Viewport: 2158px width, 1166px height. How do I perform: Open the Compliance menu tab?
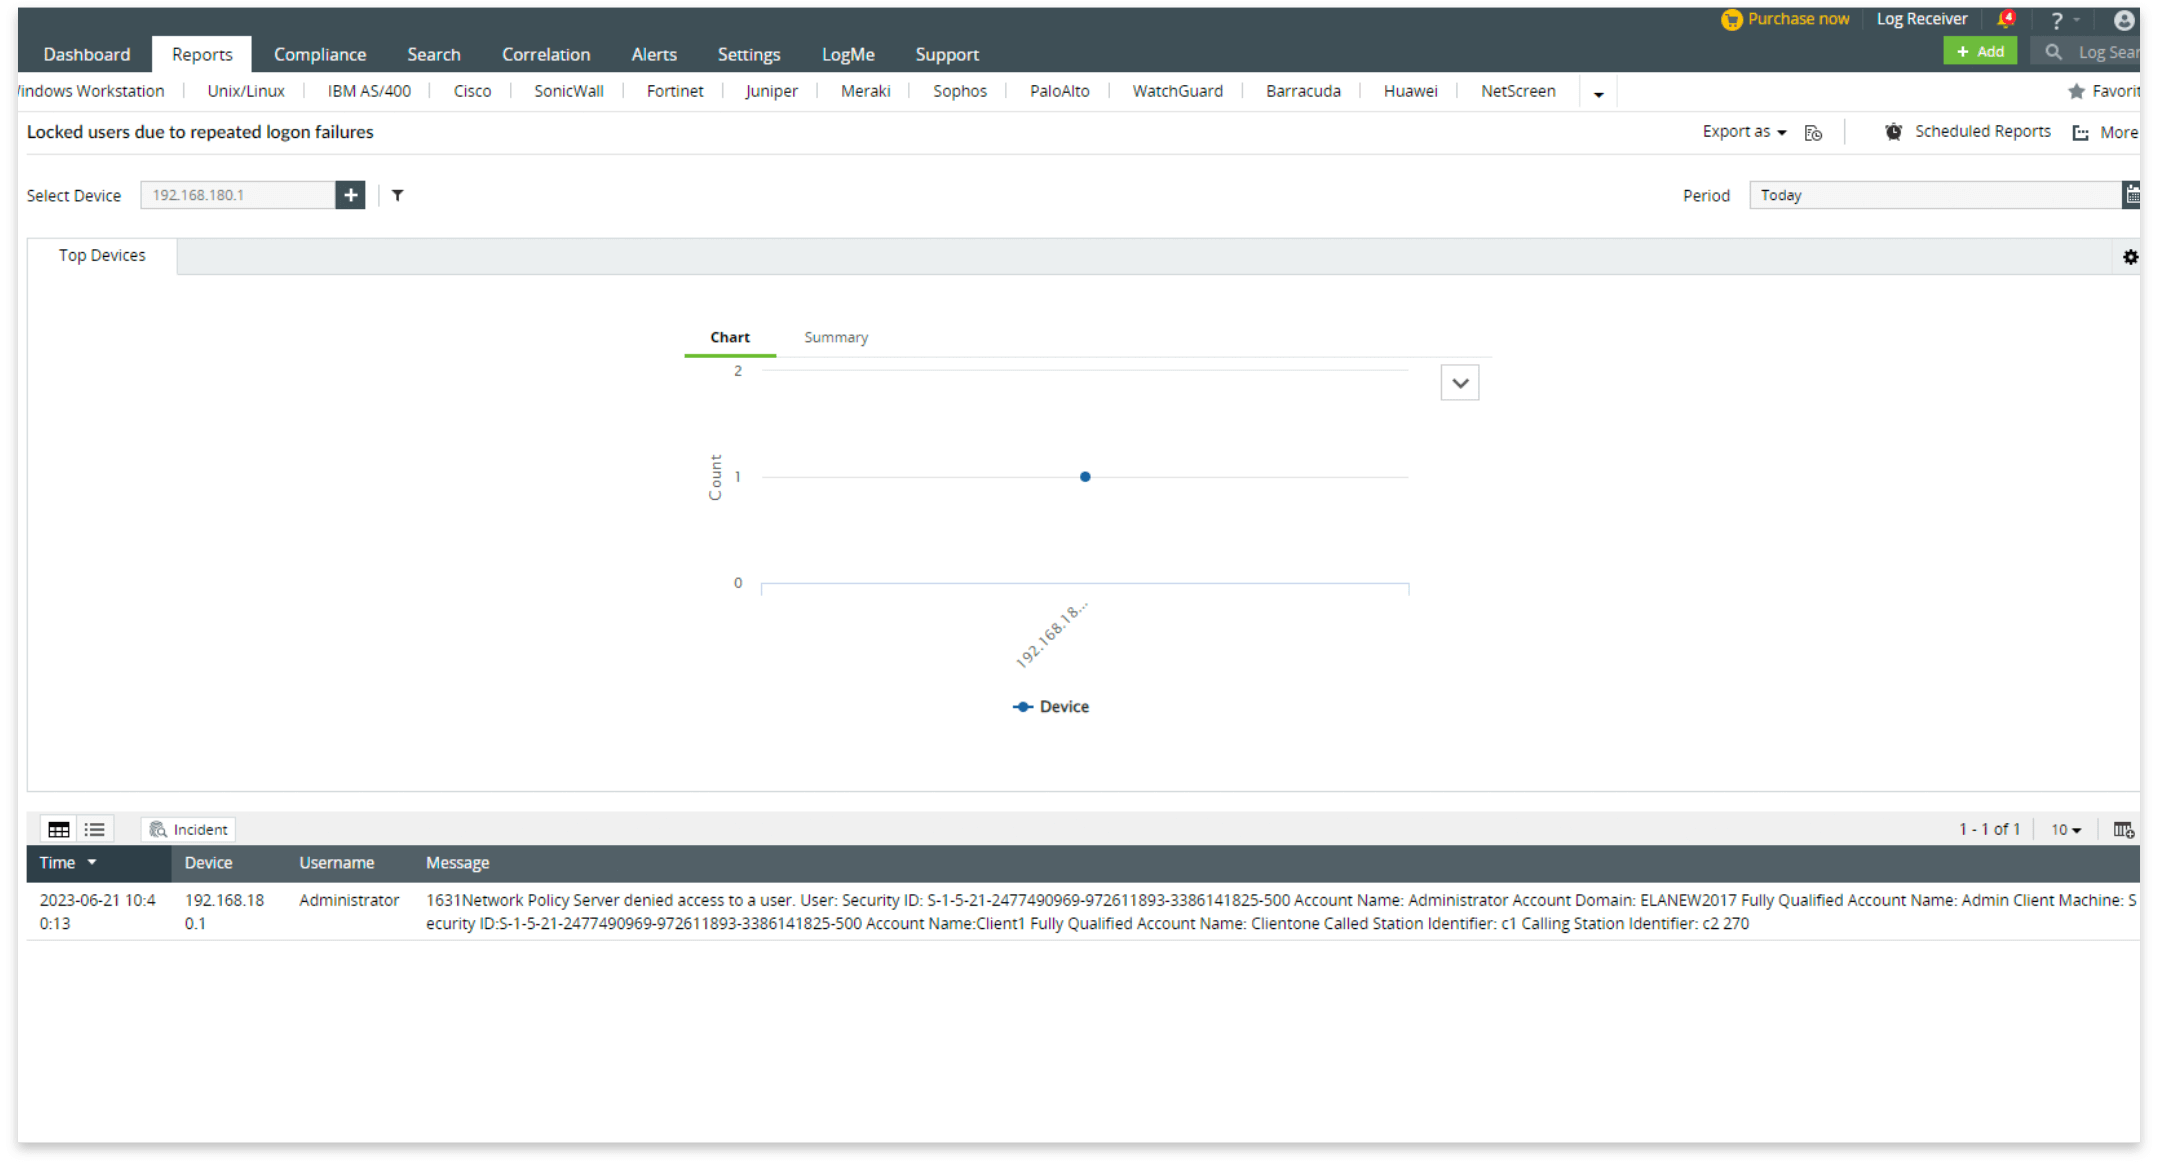pos(320,55)
